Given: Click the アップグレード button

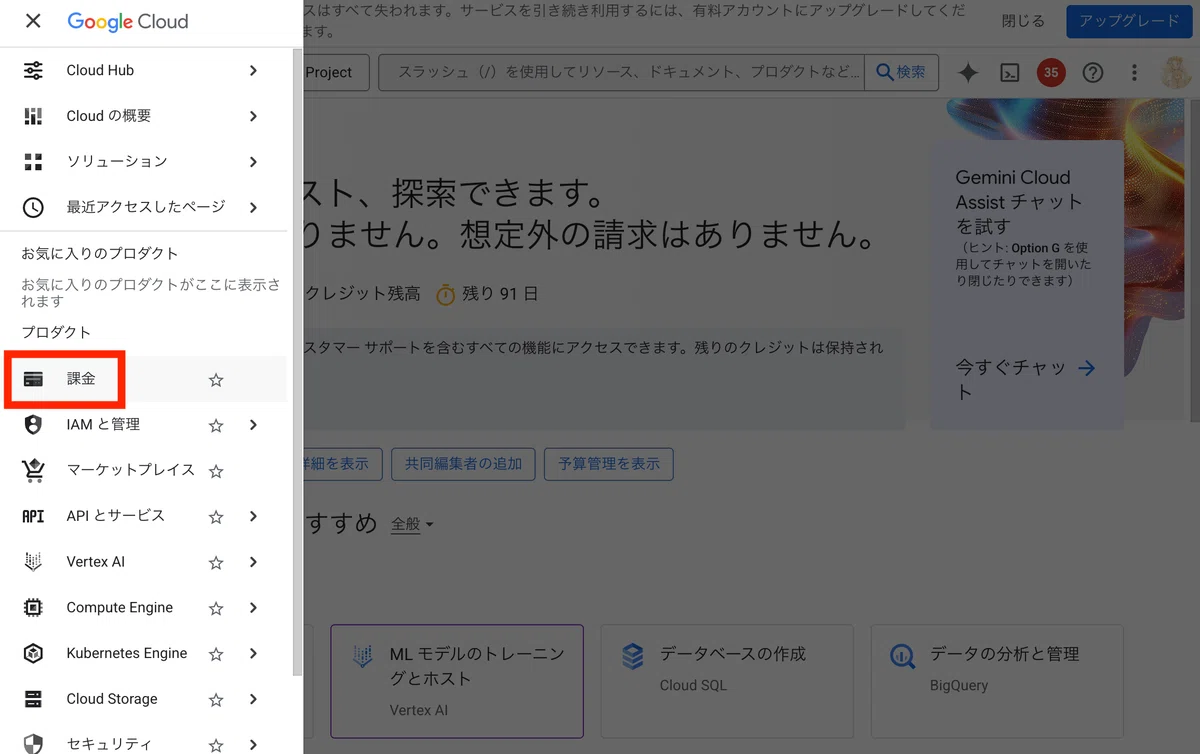Looking at the screenshot, I should pyautogui.click(x=1128, y=21).
